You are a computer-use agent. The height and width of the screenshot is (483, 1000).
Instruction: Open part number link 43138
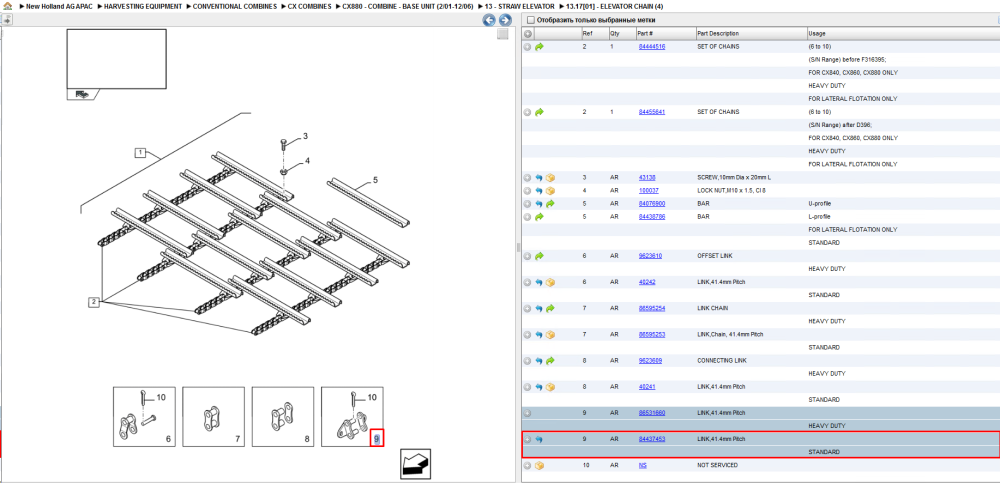(x=647, y=177)
